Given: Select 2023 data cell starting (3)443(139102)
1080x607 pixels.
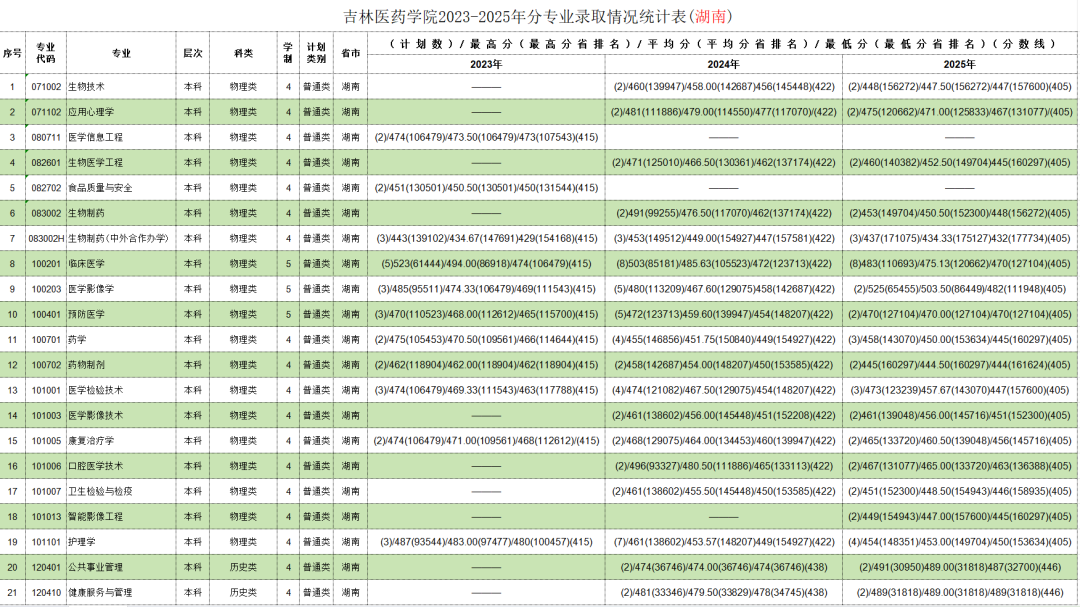Looking at the screenshot, I should click(x=486, y=238).
